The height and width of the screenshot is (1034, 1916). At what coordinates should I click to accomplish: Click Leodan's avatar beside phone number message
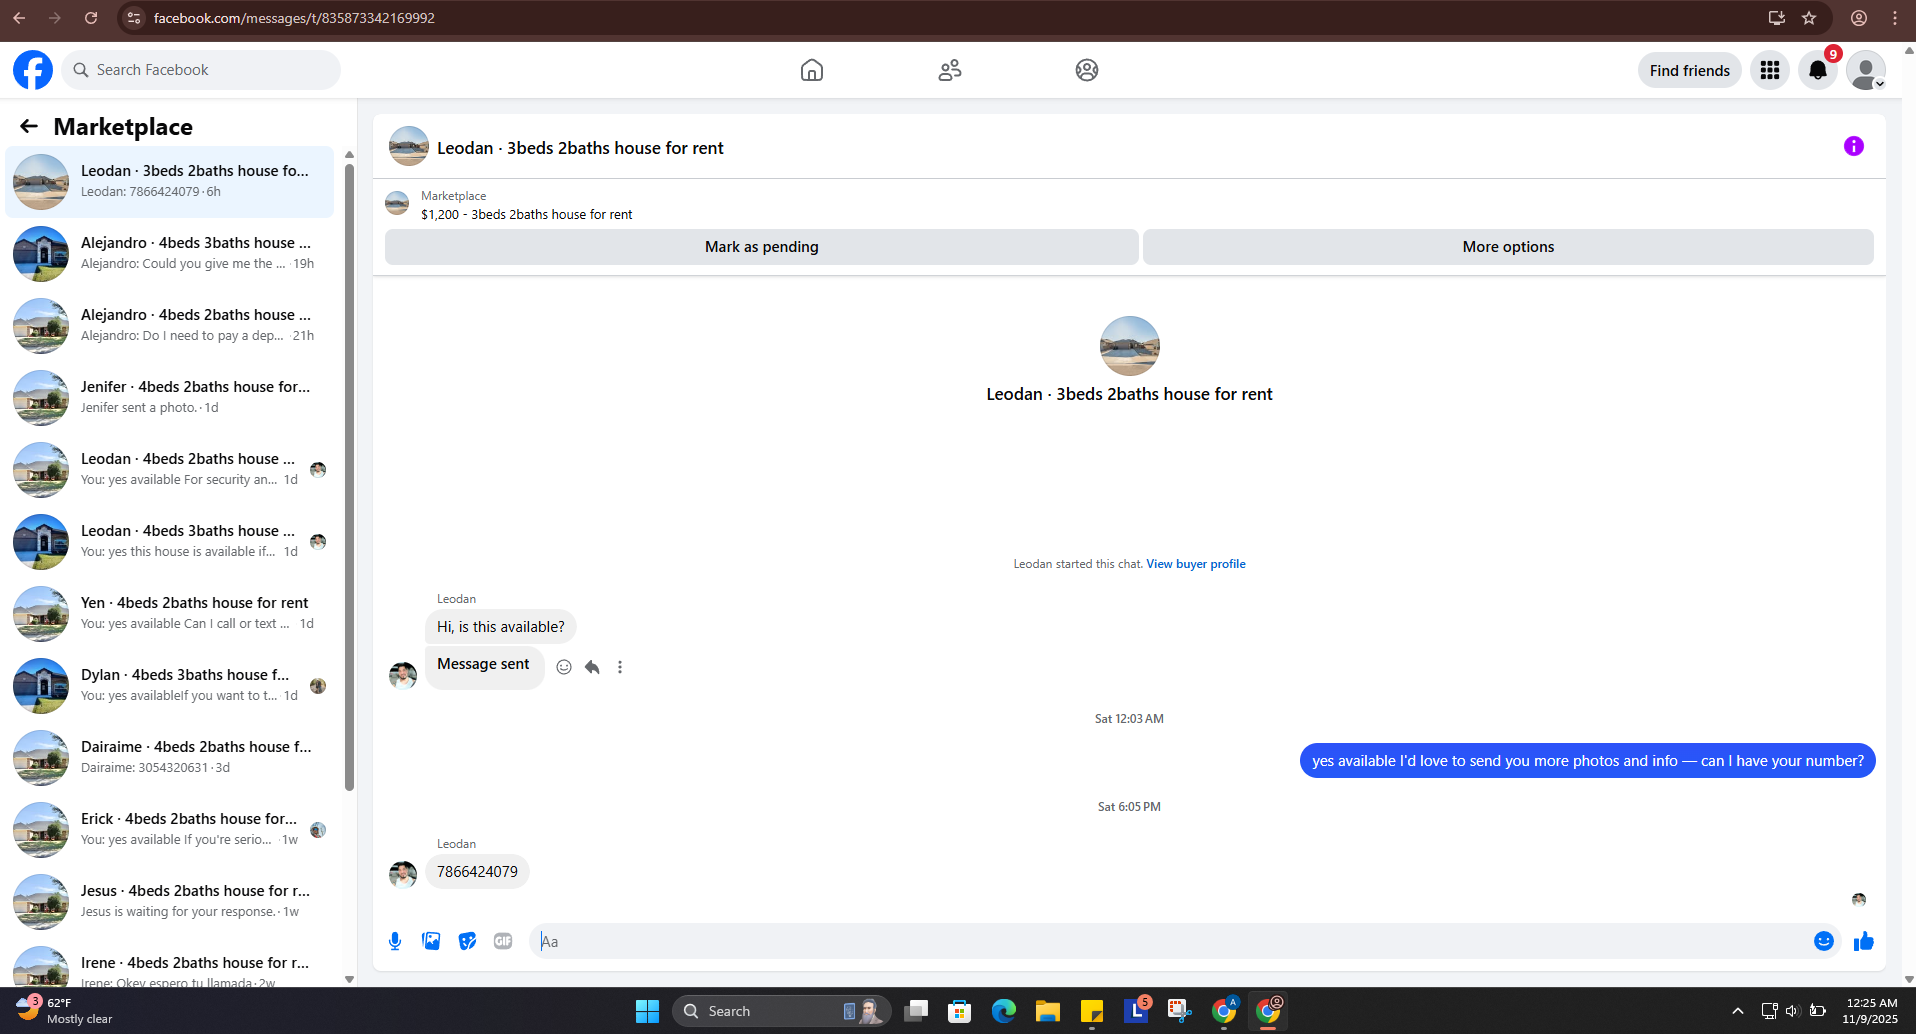[403, 874]
